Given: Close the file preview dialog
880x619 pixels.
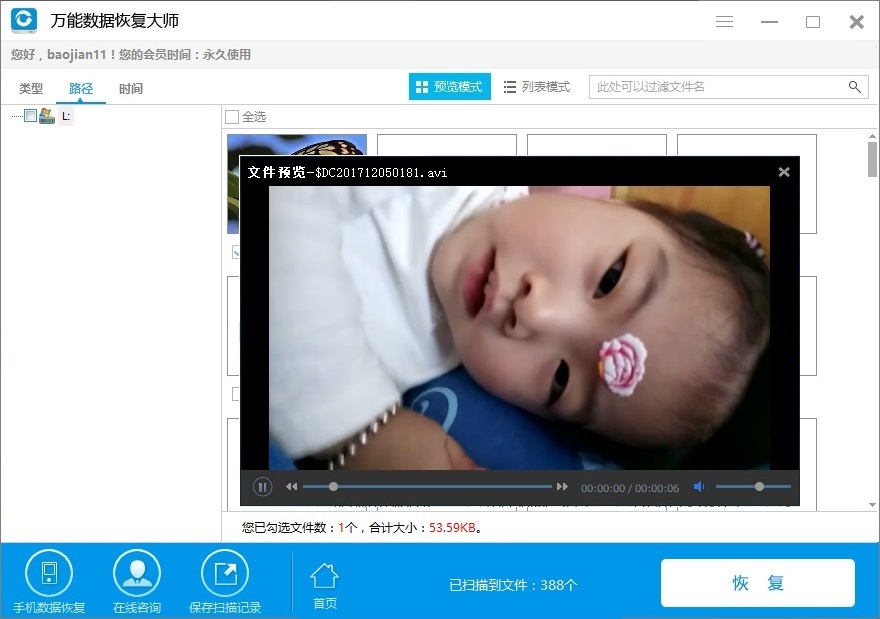Looking at the screenshot, I should click(783, 171).
